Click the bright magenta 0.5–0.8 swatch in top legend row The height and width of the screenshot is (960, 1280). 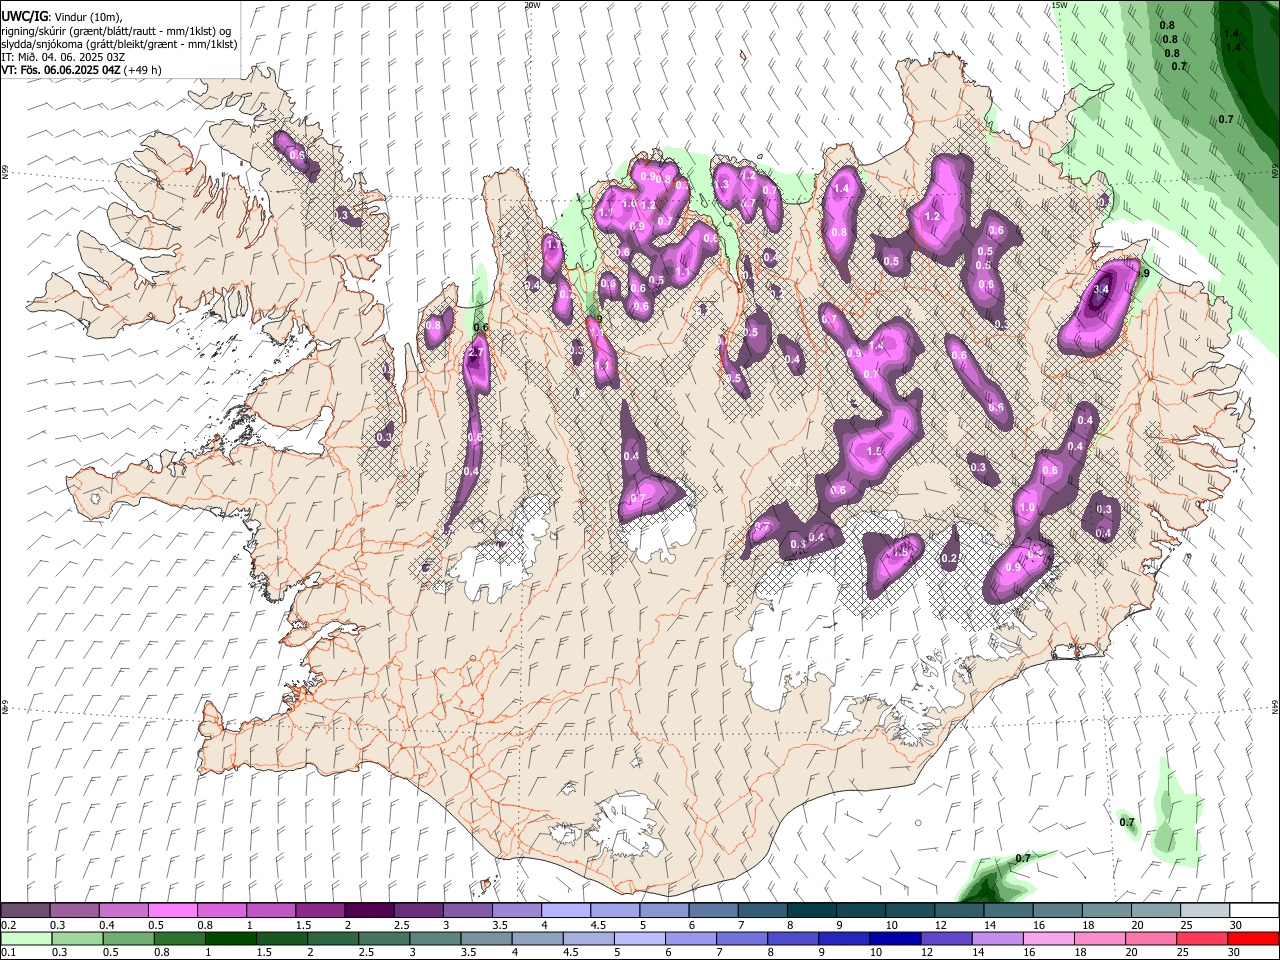tap(172, 911)
